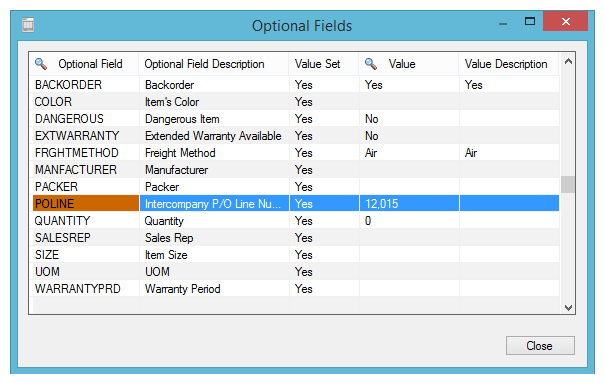This screenshot has height=384, width=605.
Task: Click the Close button
Action: (540, 345)
